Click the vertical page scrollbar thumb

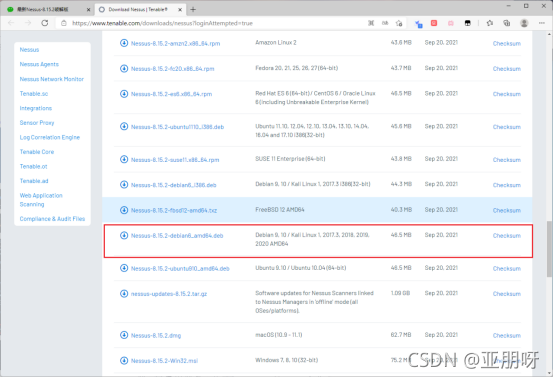pyautogui.click(x=549, y=249)
